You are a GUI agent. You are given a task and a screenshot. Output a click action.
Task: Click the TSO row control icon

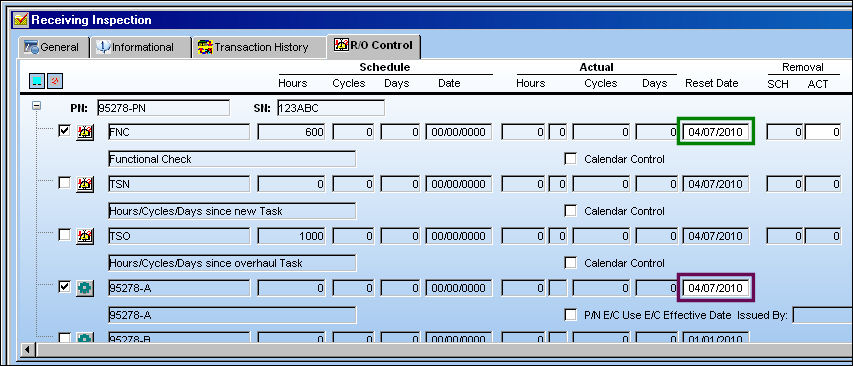84,236
